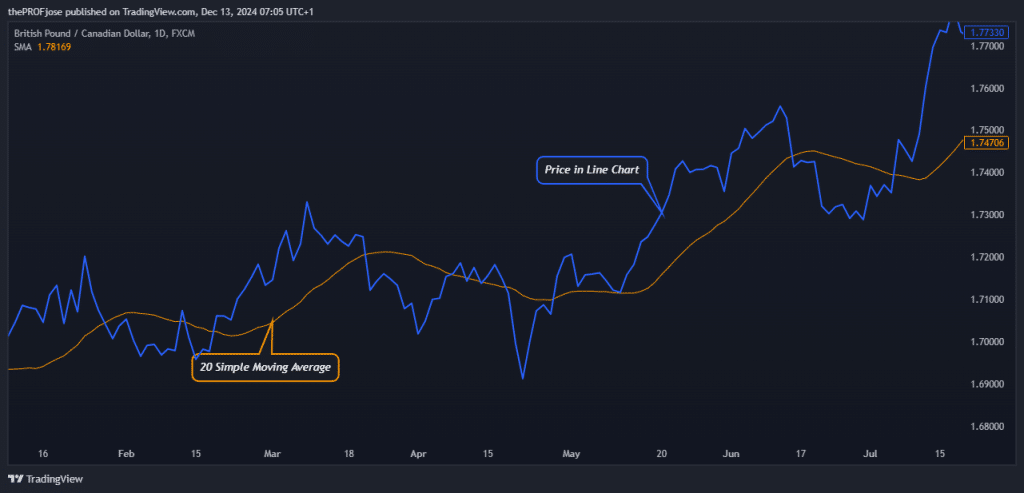Click the 1.72000 price axis label

(x=987, y=258)
